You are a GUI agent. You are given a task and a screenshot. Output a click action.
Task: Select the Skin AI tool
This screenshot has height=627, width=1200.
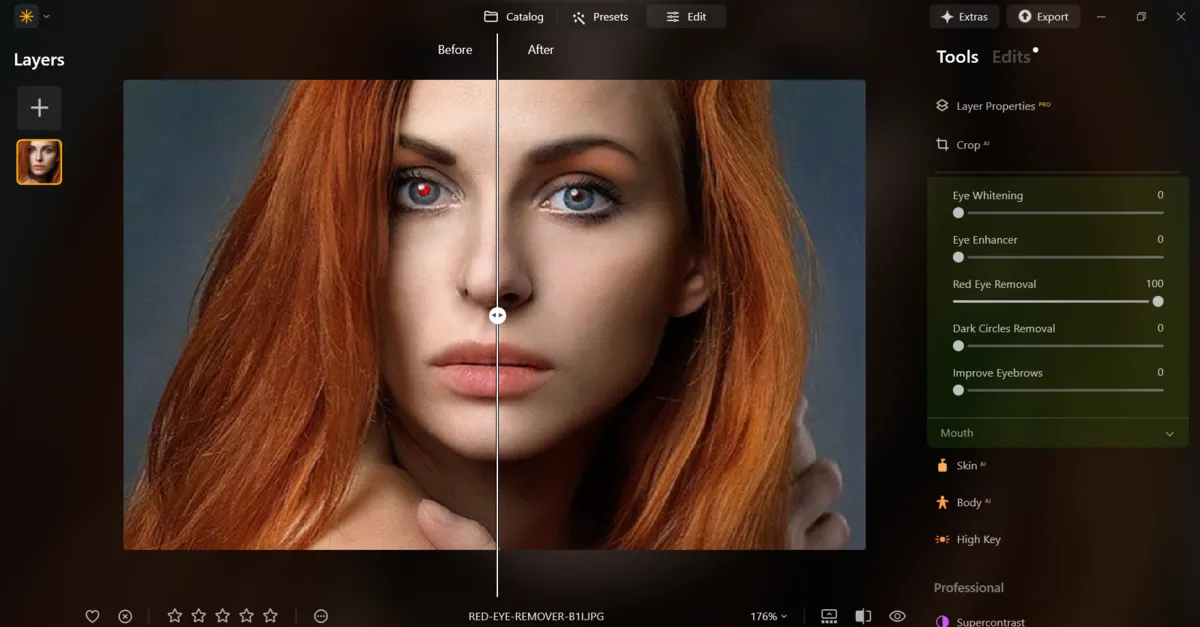(x=968, y=465)
